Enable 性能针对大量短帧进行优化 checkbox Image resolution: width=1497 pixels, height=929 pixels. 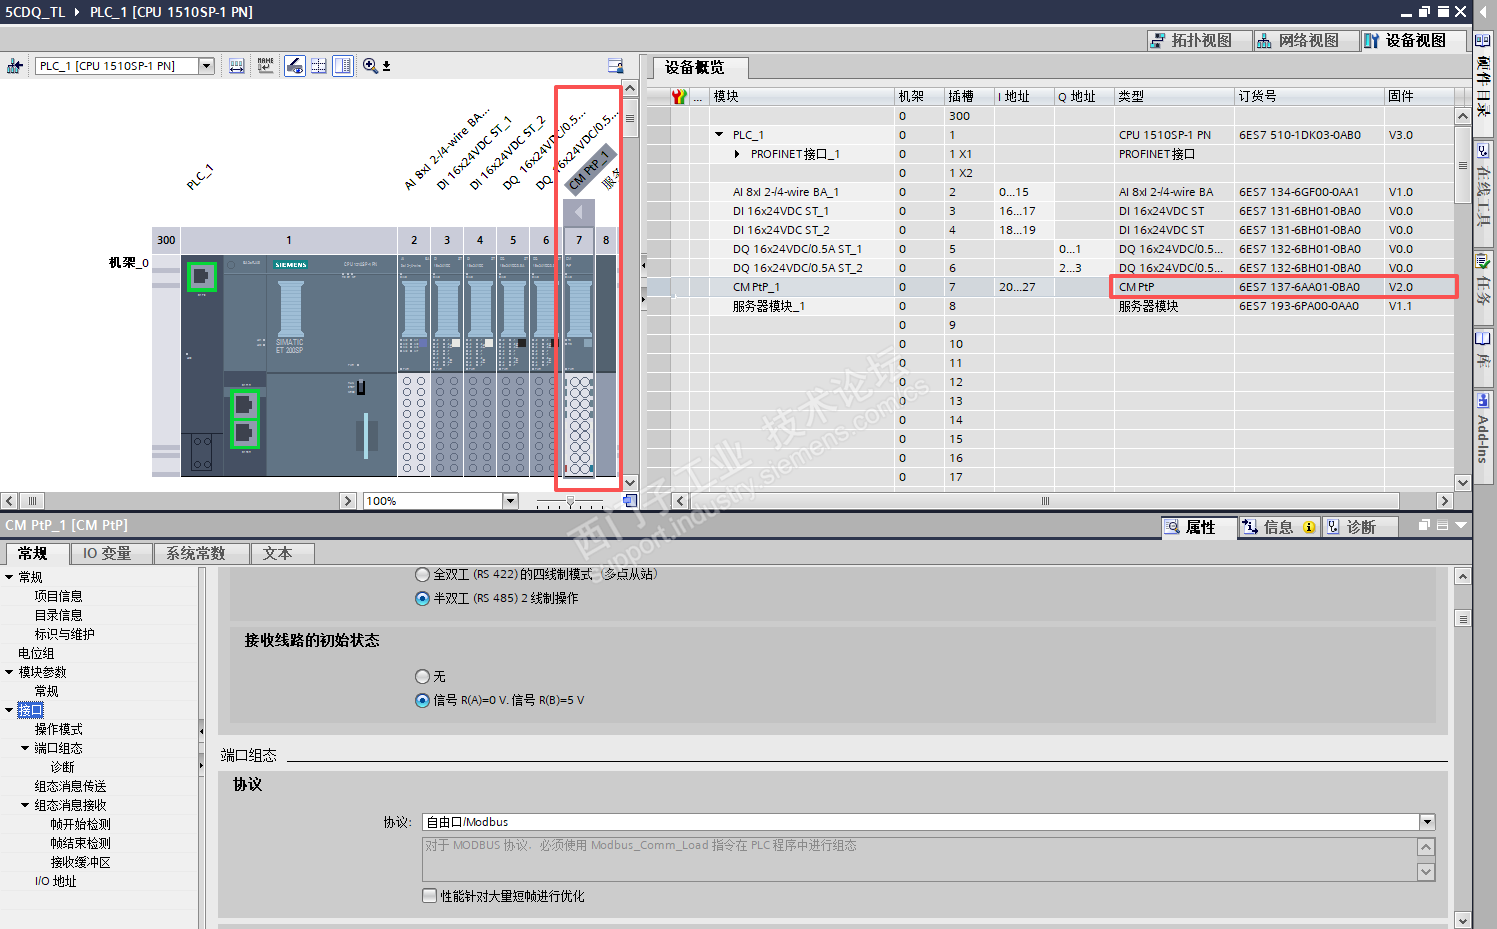point(430,896)
